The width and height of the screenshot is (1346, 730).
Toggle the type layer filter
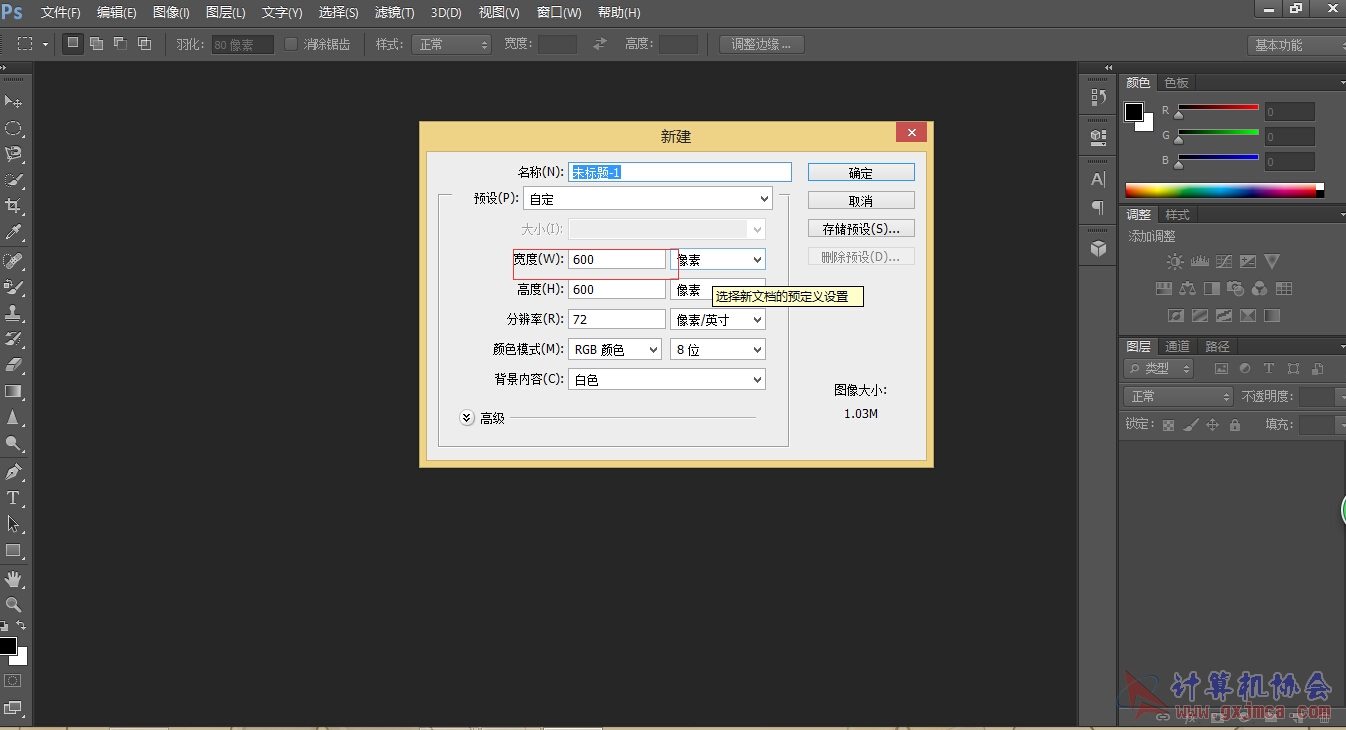click(x=1269, y=369)
